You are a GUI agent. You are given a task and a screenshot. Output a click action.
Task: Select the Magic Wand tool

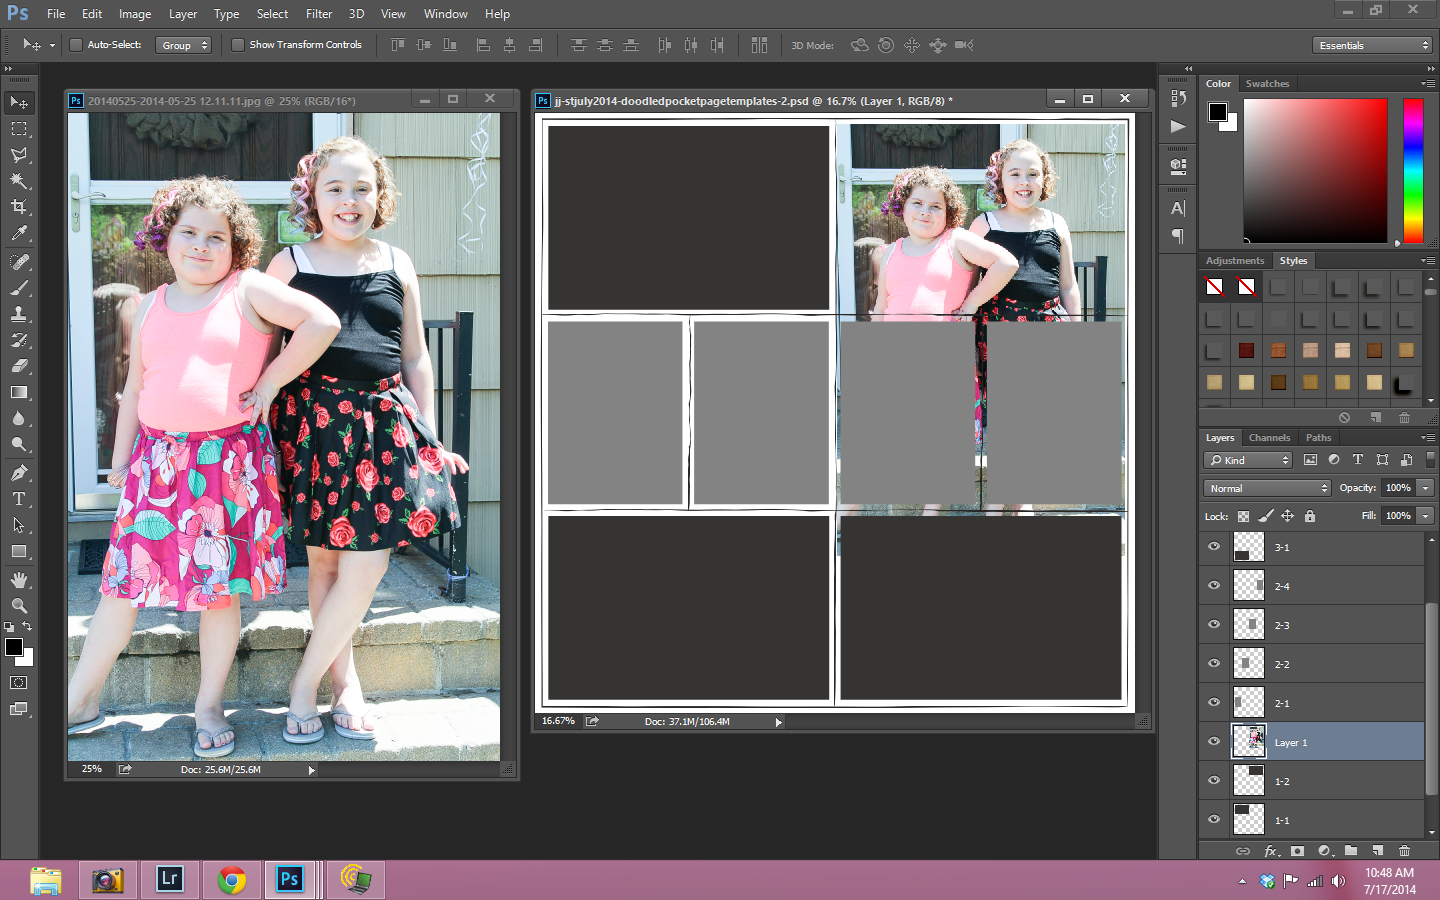[x=19, y=181]
